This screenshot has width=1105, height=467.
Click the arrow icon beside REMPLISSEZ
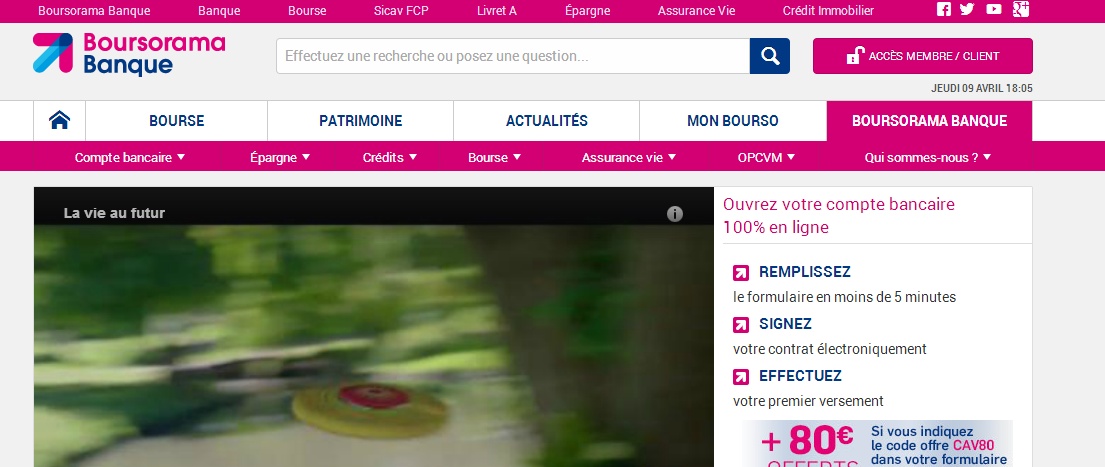click(741, 273)
